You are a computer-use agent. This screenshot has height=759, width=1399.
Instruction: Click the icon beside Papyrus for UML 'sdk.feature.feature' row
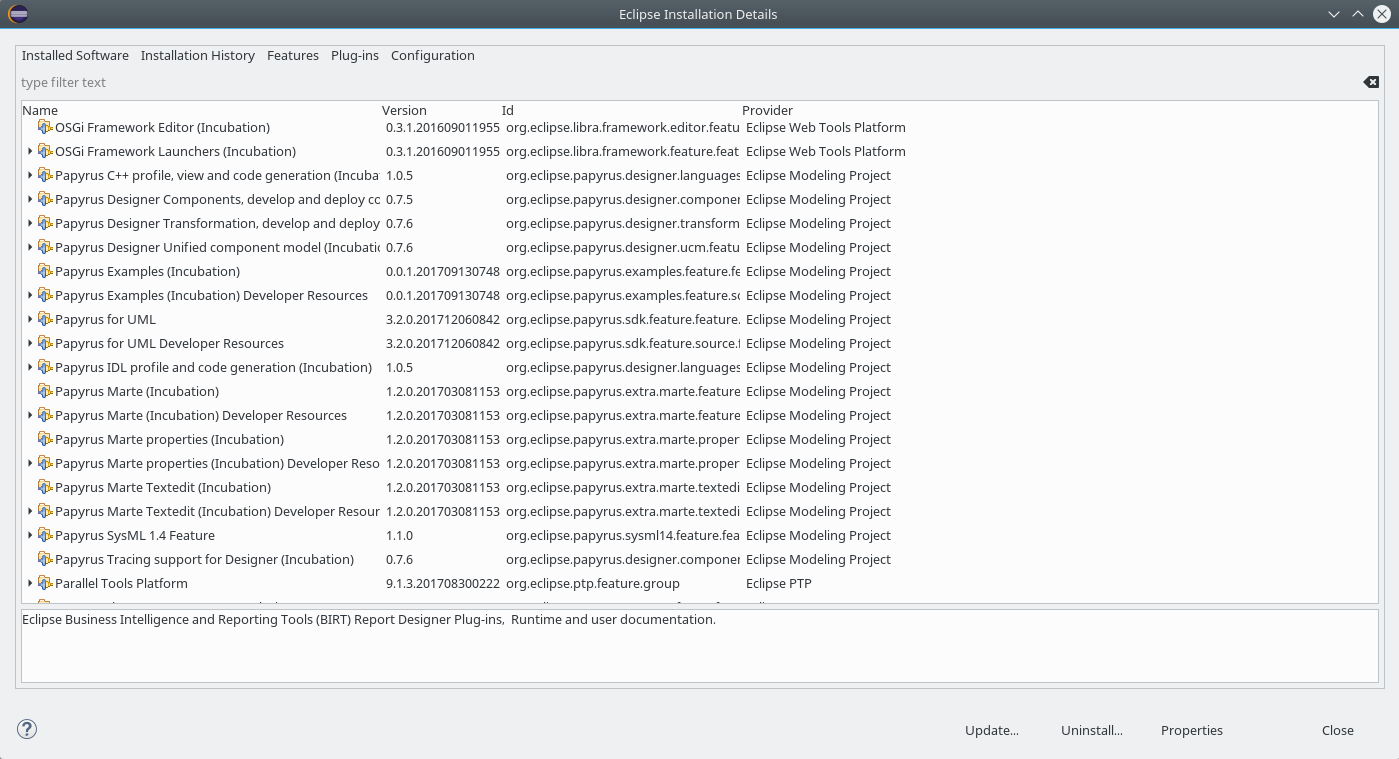point(45,319)
